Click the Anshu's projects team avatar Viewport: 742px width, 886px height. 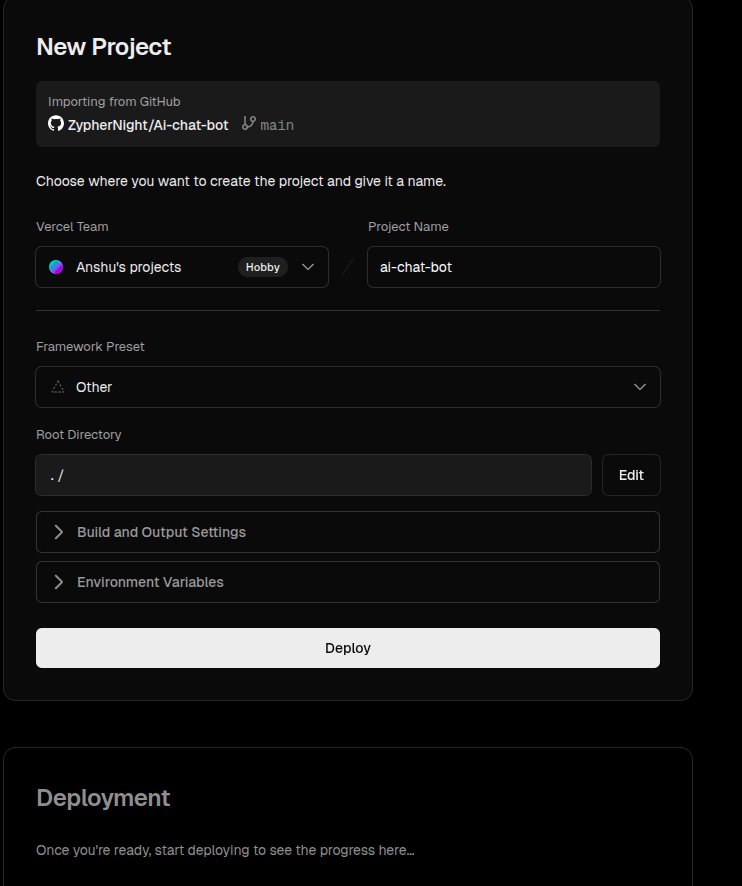57,267
